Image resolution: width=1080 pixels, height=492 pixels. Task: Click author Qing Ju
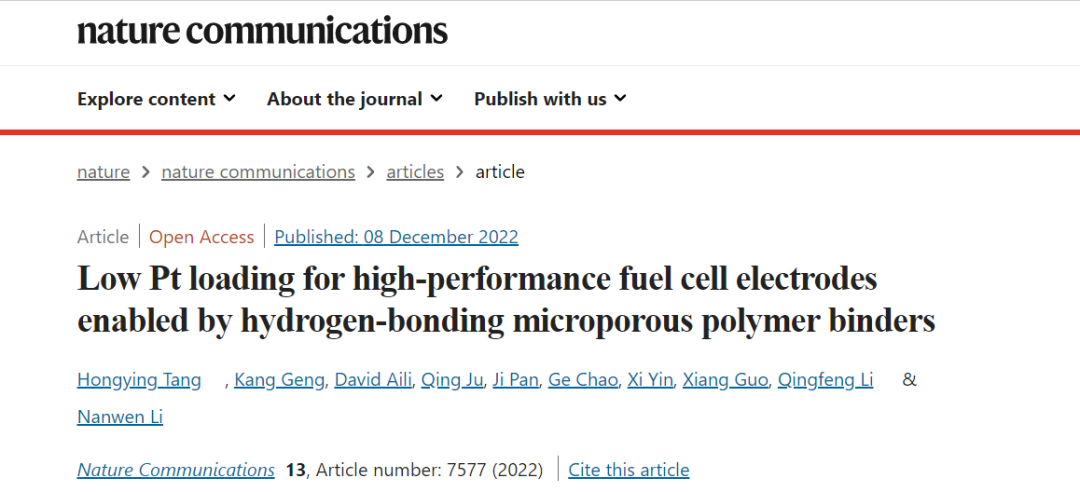tap(452, 380)
